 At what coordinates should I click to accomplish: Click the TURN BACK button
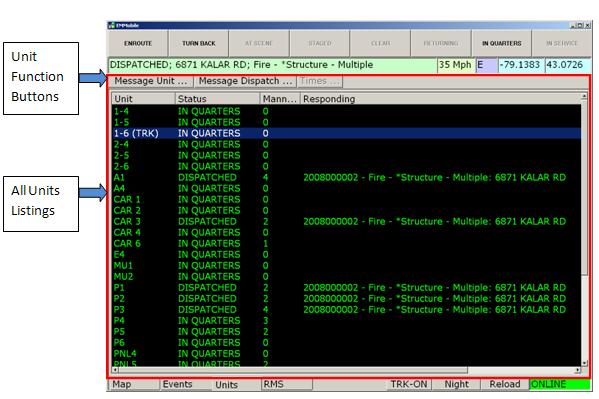click(x=199, y=43)
